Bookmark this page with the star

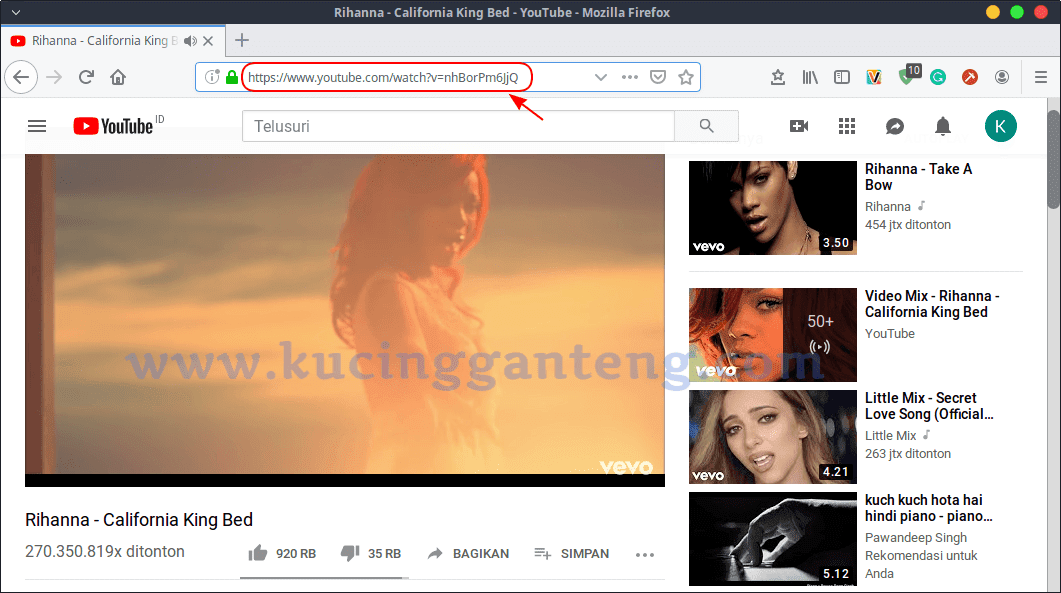tap(686, 77)
